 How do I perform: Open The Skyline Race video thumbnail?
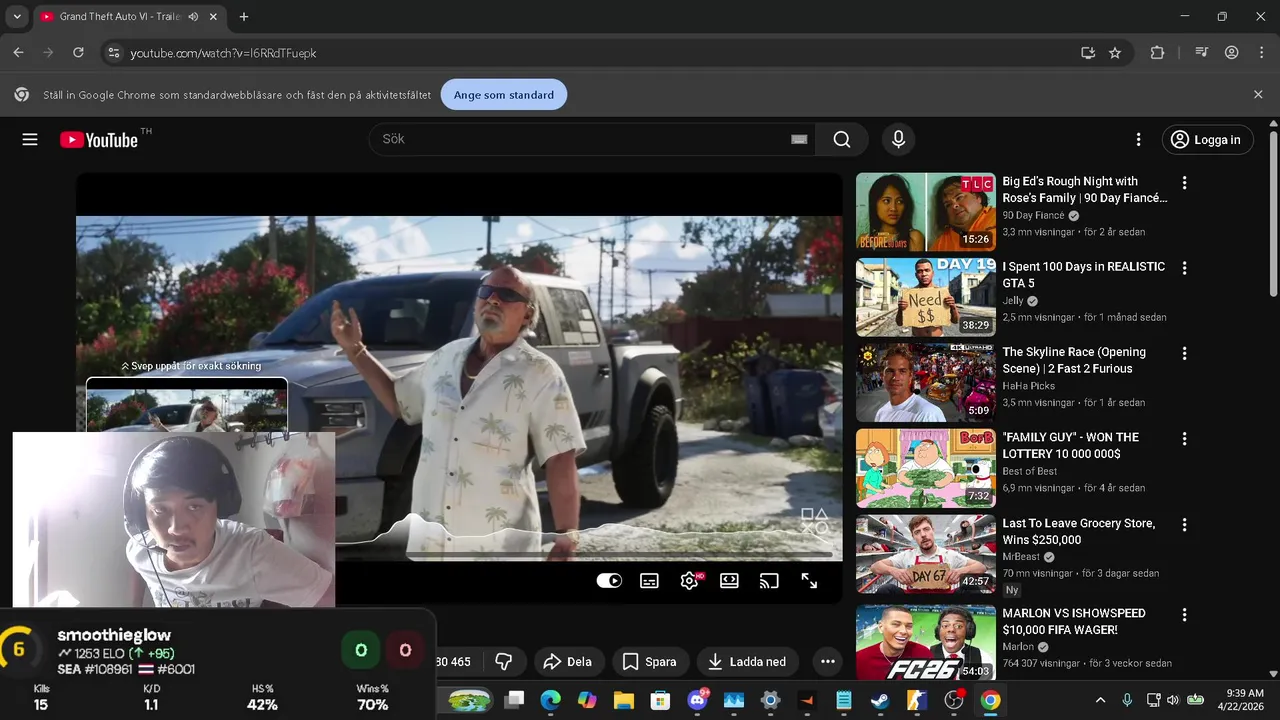coord(926,383)
